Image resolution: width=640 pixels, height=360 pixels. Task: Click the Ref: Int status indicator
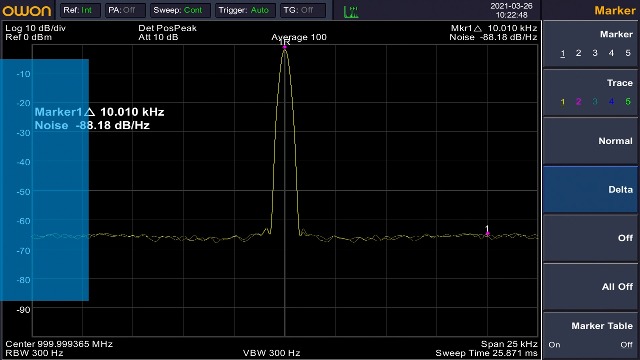click(80, 10)
